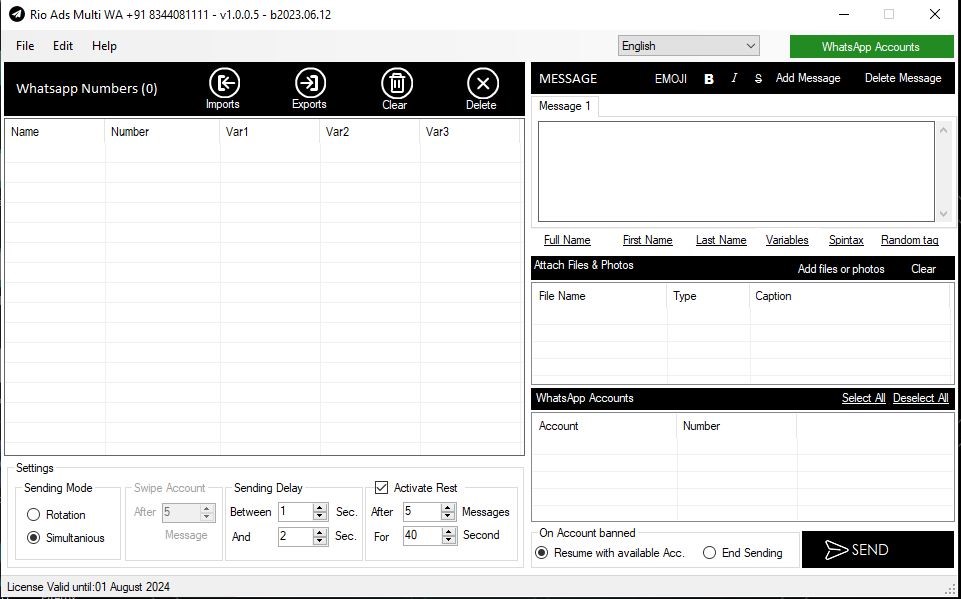Decrease the Rest For seconds value
The width and height of the screenshot is (961, 599).
click(x=448, y=540)
